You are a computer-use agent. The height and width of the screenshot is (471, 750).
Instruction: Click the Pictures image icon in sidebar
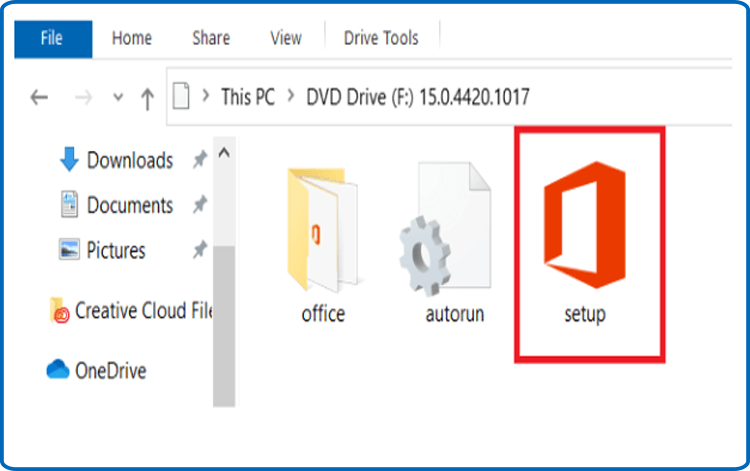69,250
